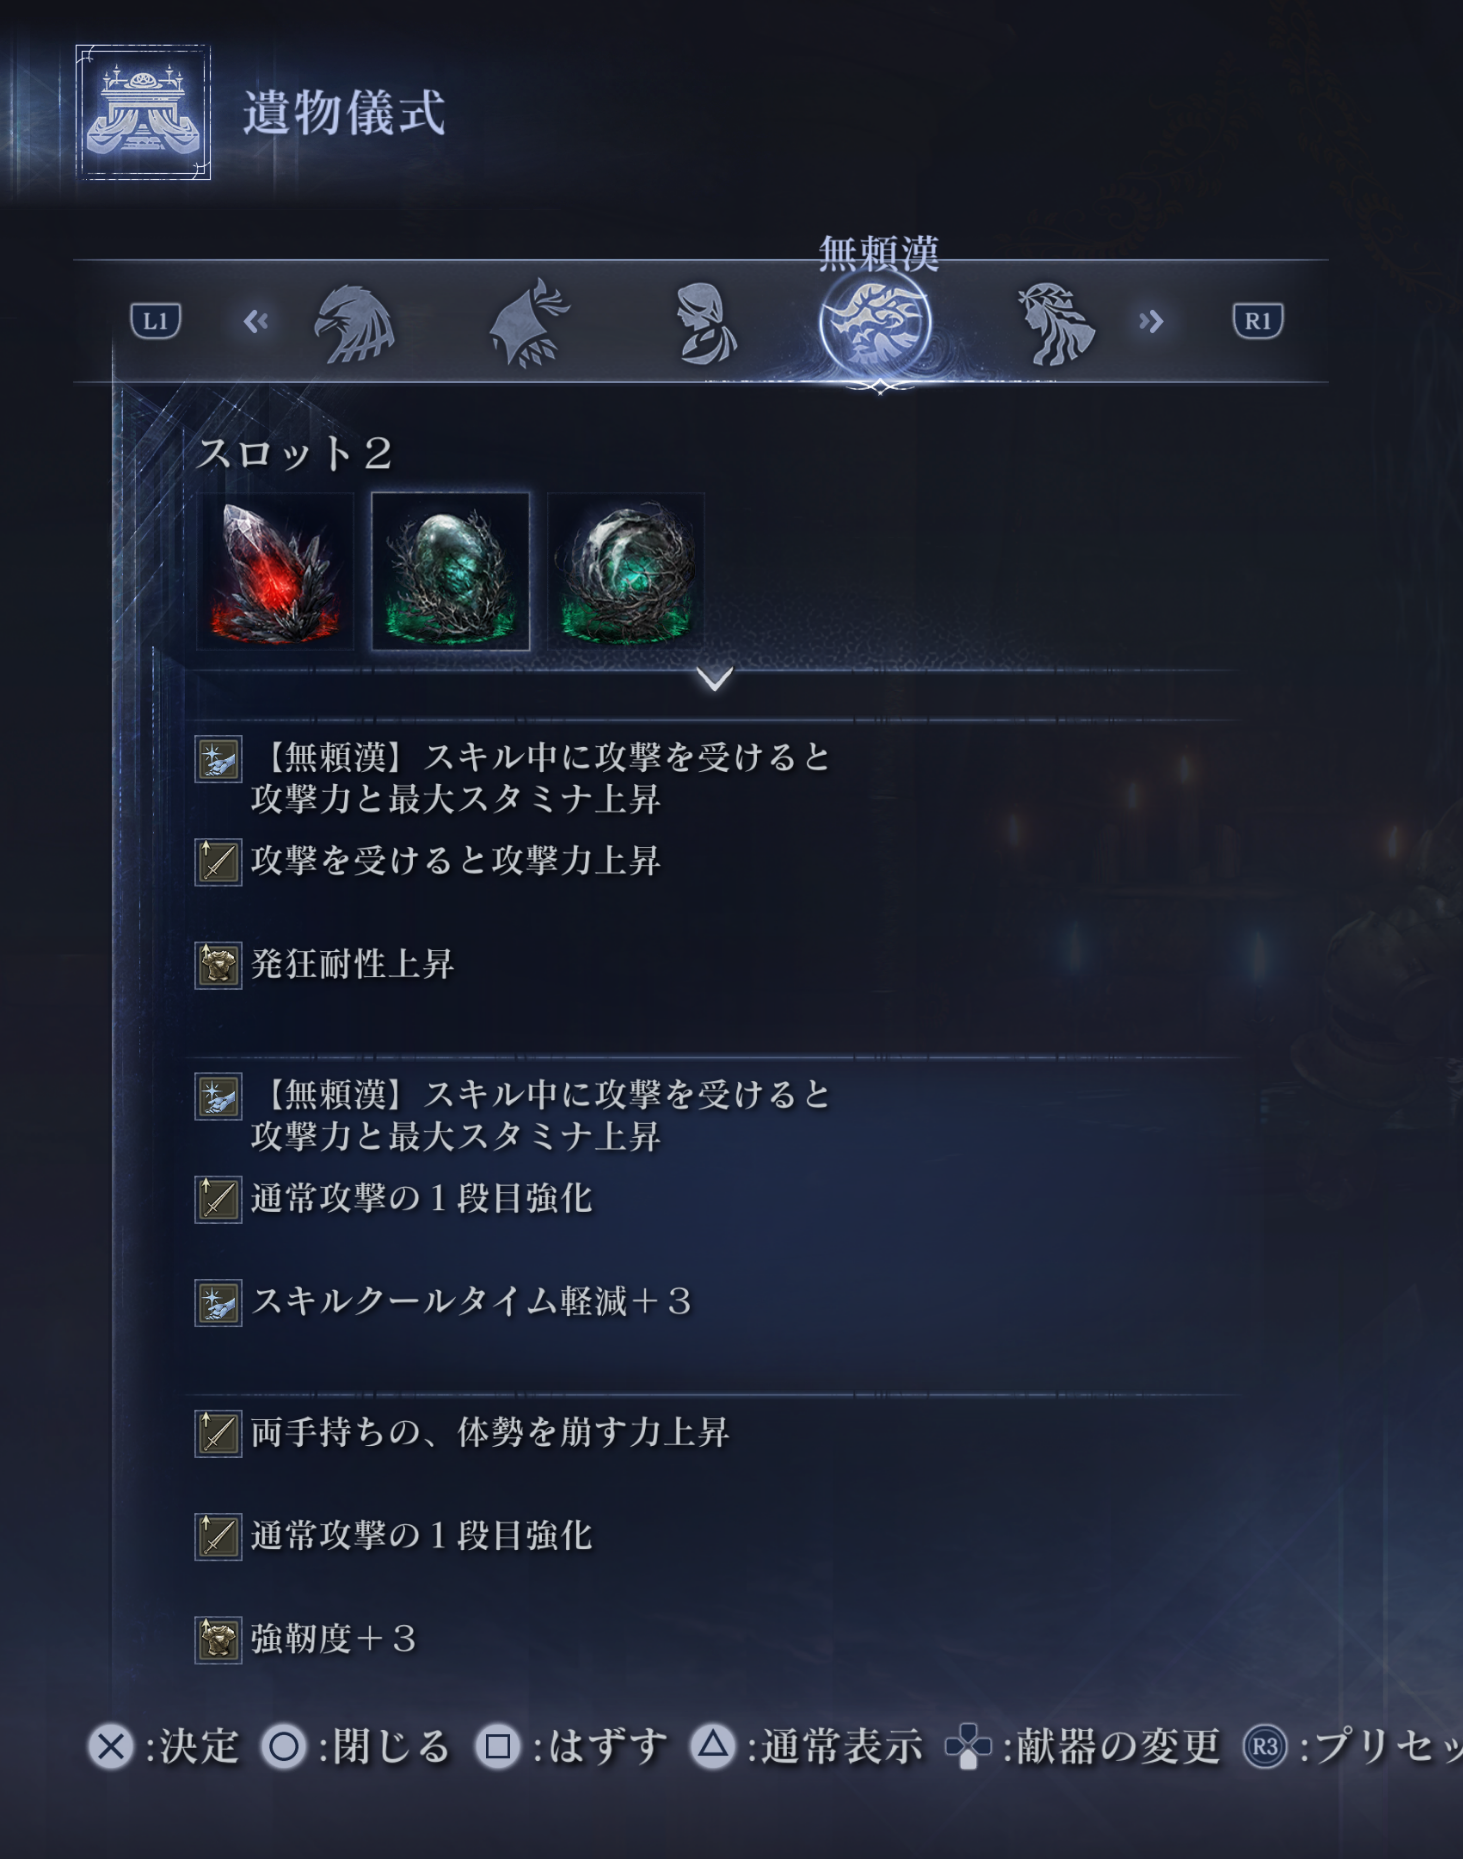Click the はずす remove prompt
Image resolution: width=1463 pixels, height=1859 pixels.
[x=571, y=1747]
